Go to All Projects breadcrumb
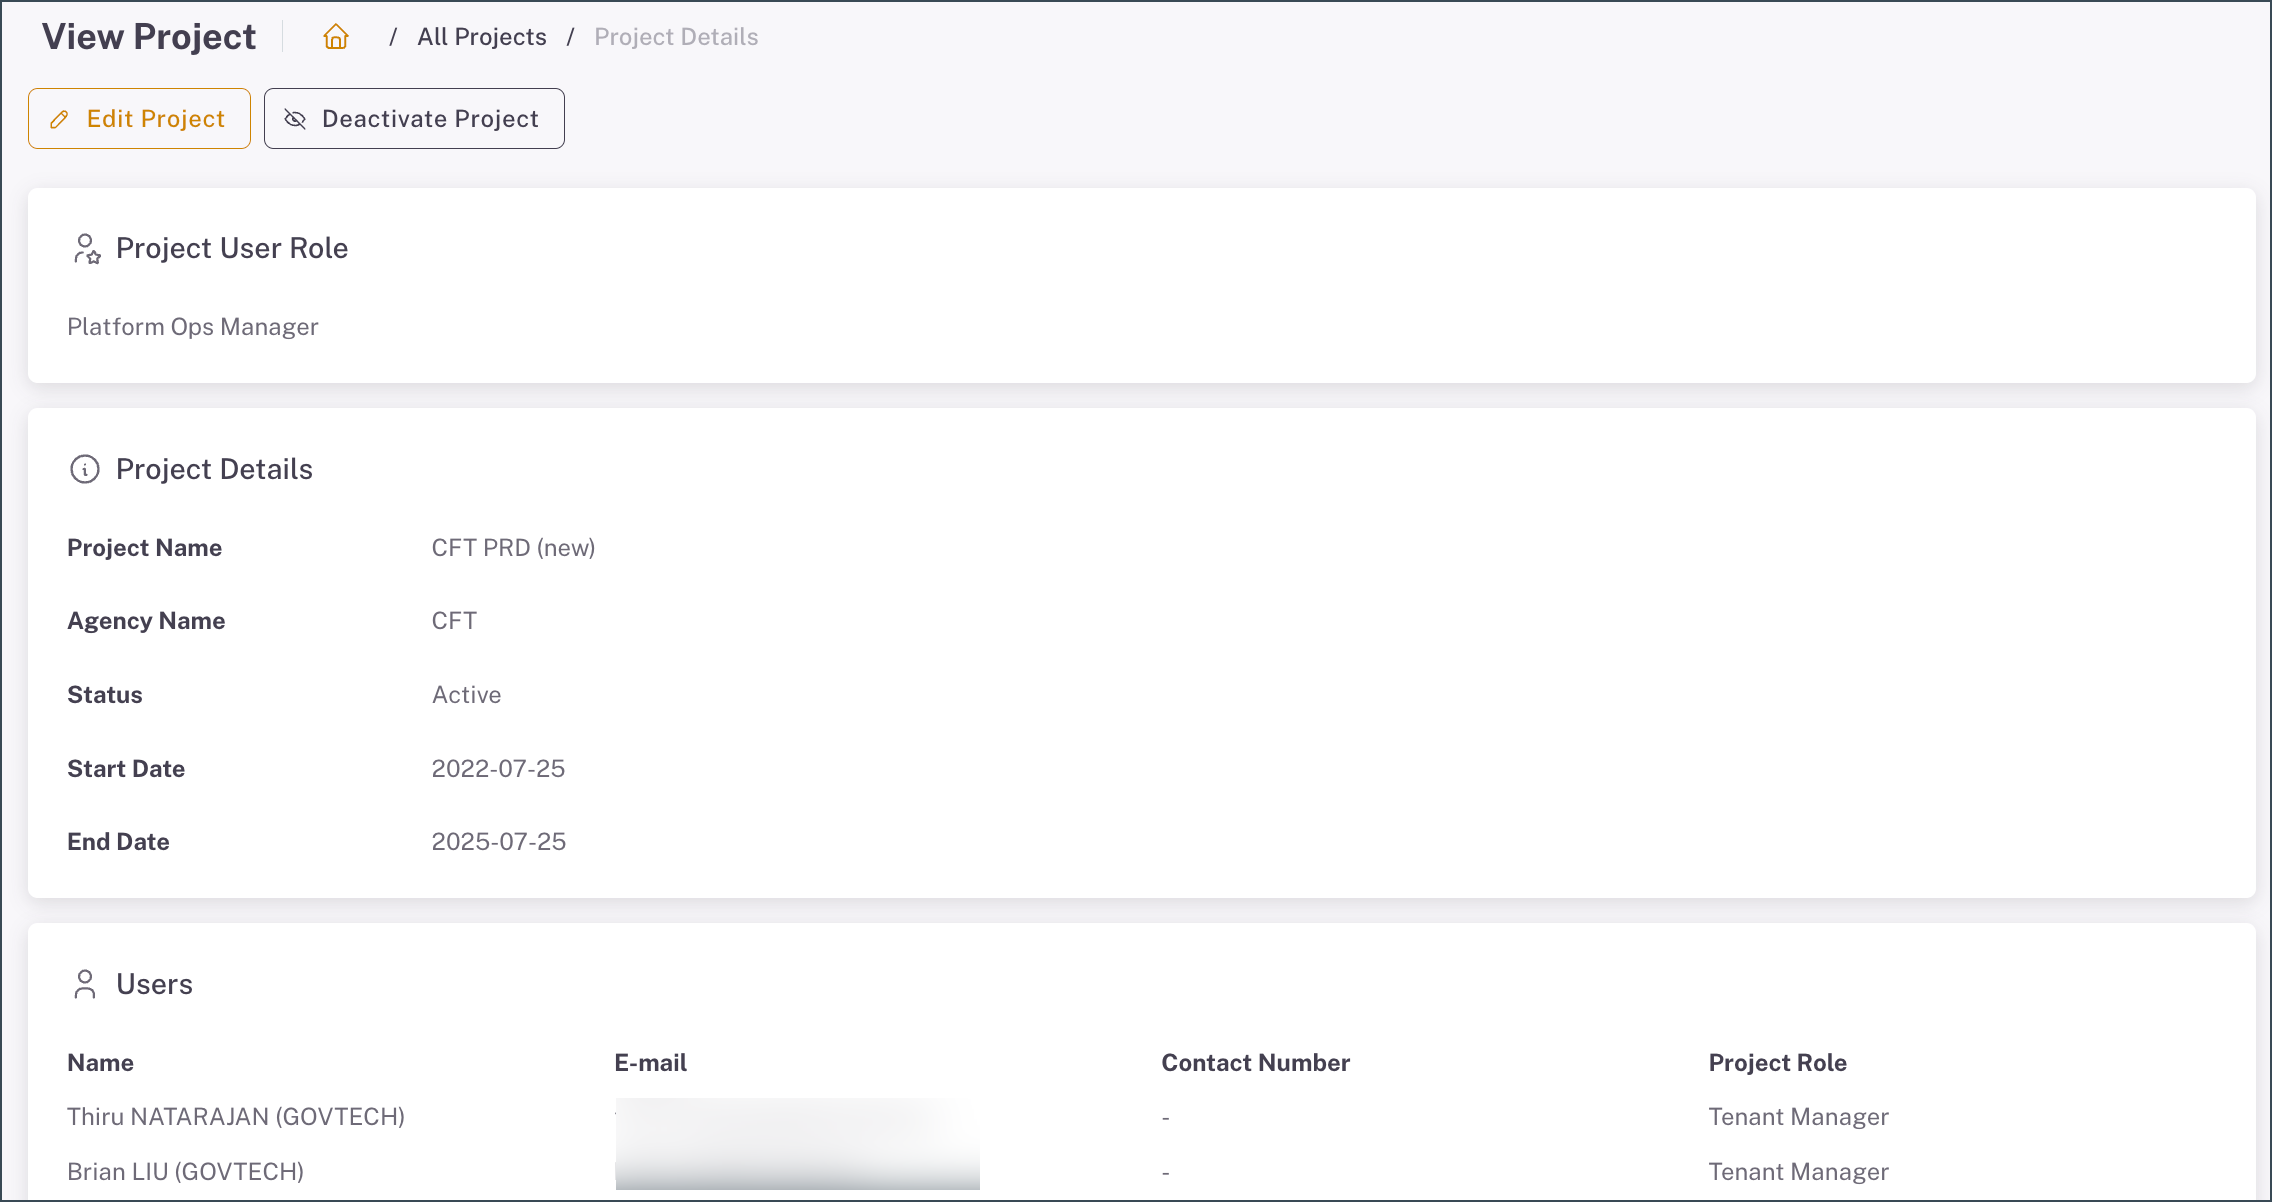Viewport: 2272px width, 1202px height. tap(481, 37)
